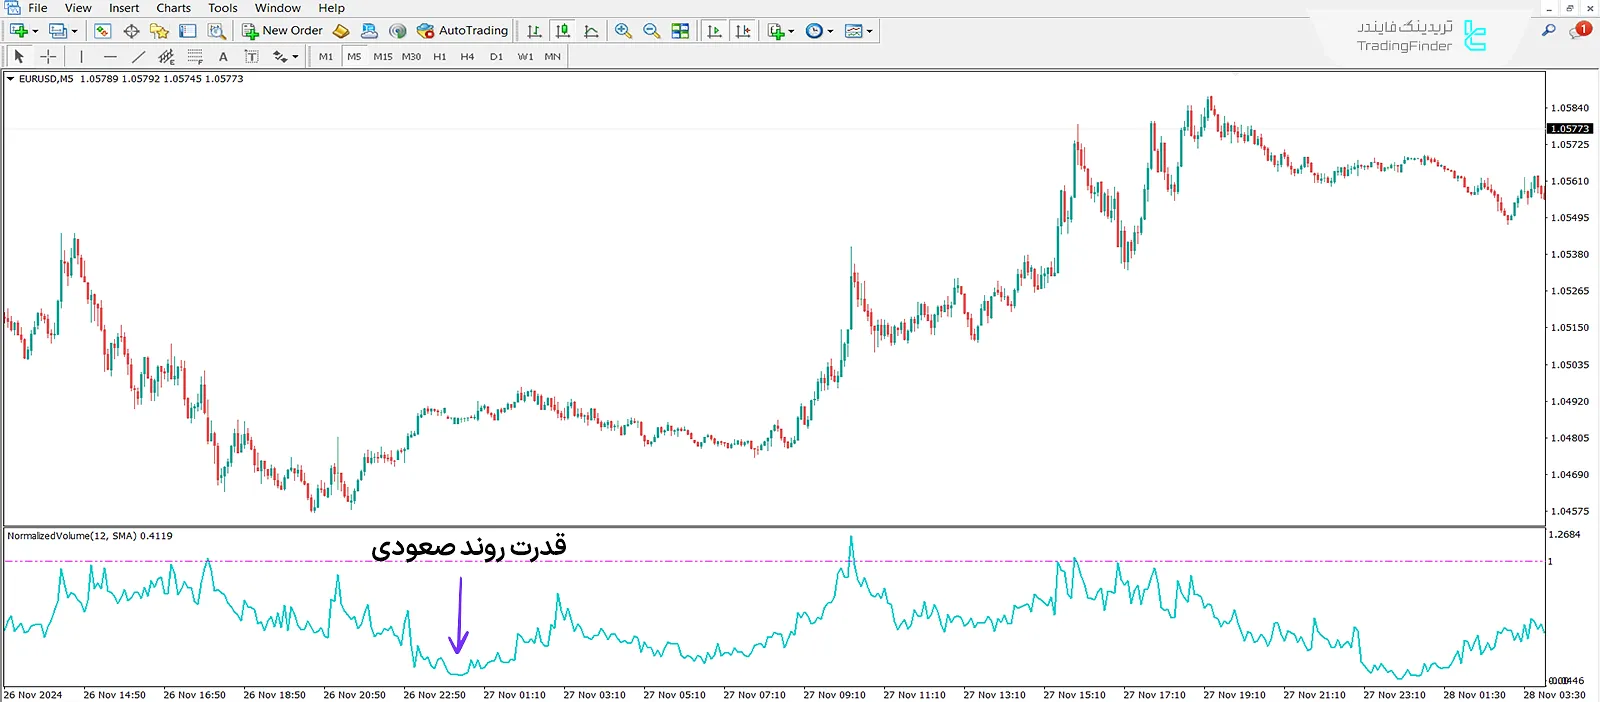The width and height of the screenshot is (1600, 702).
Task: Select the Fibonacci retracement tool
Action: pos(195,57)
